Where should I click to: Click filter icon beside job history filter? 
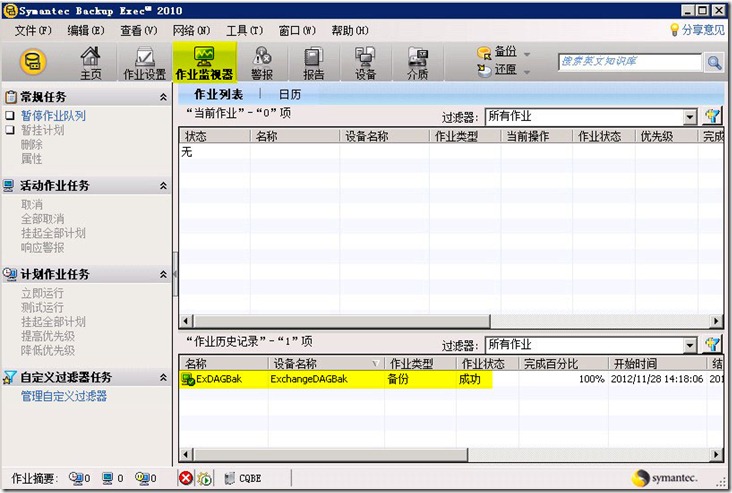(x=713, y=345)
